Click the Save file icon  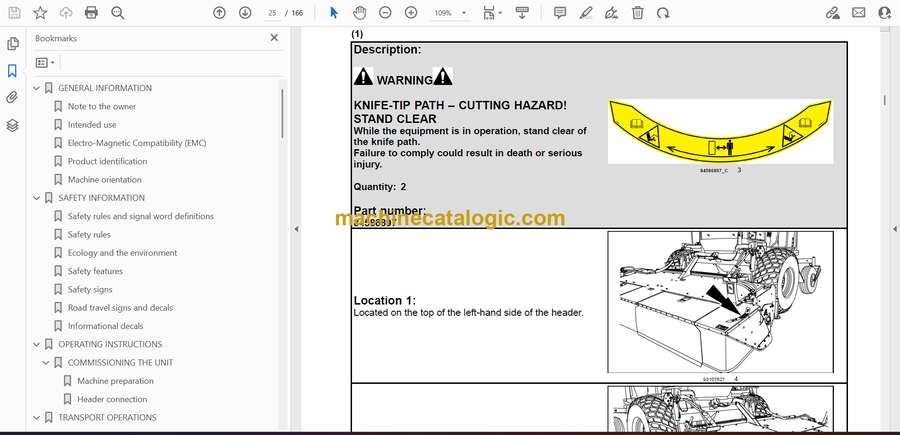click(x=14, y=13)
